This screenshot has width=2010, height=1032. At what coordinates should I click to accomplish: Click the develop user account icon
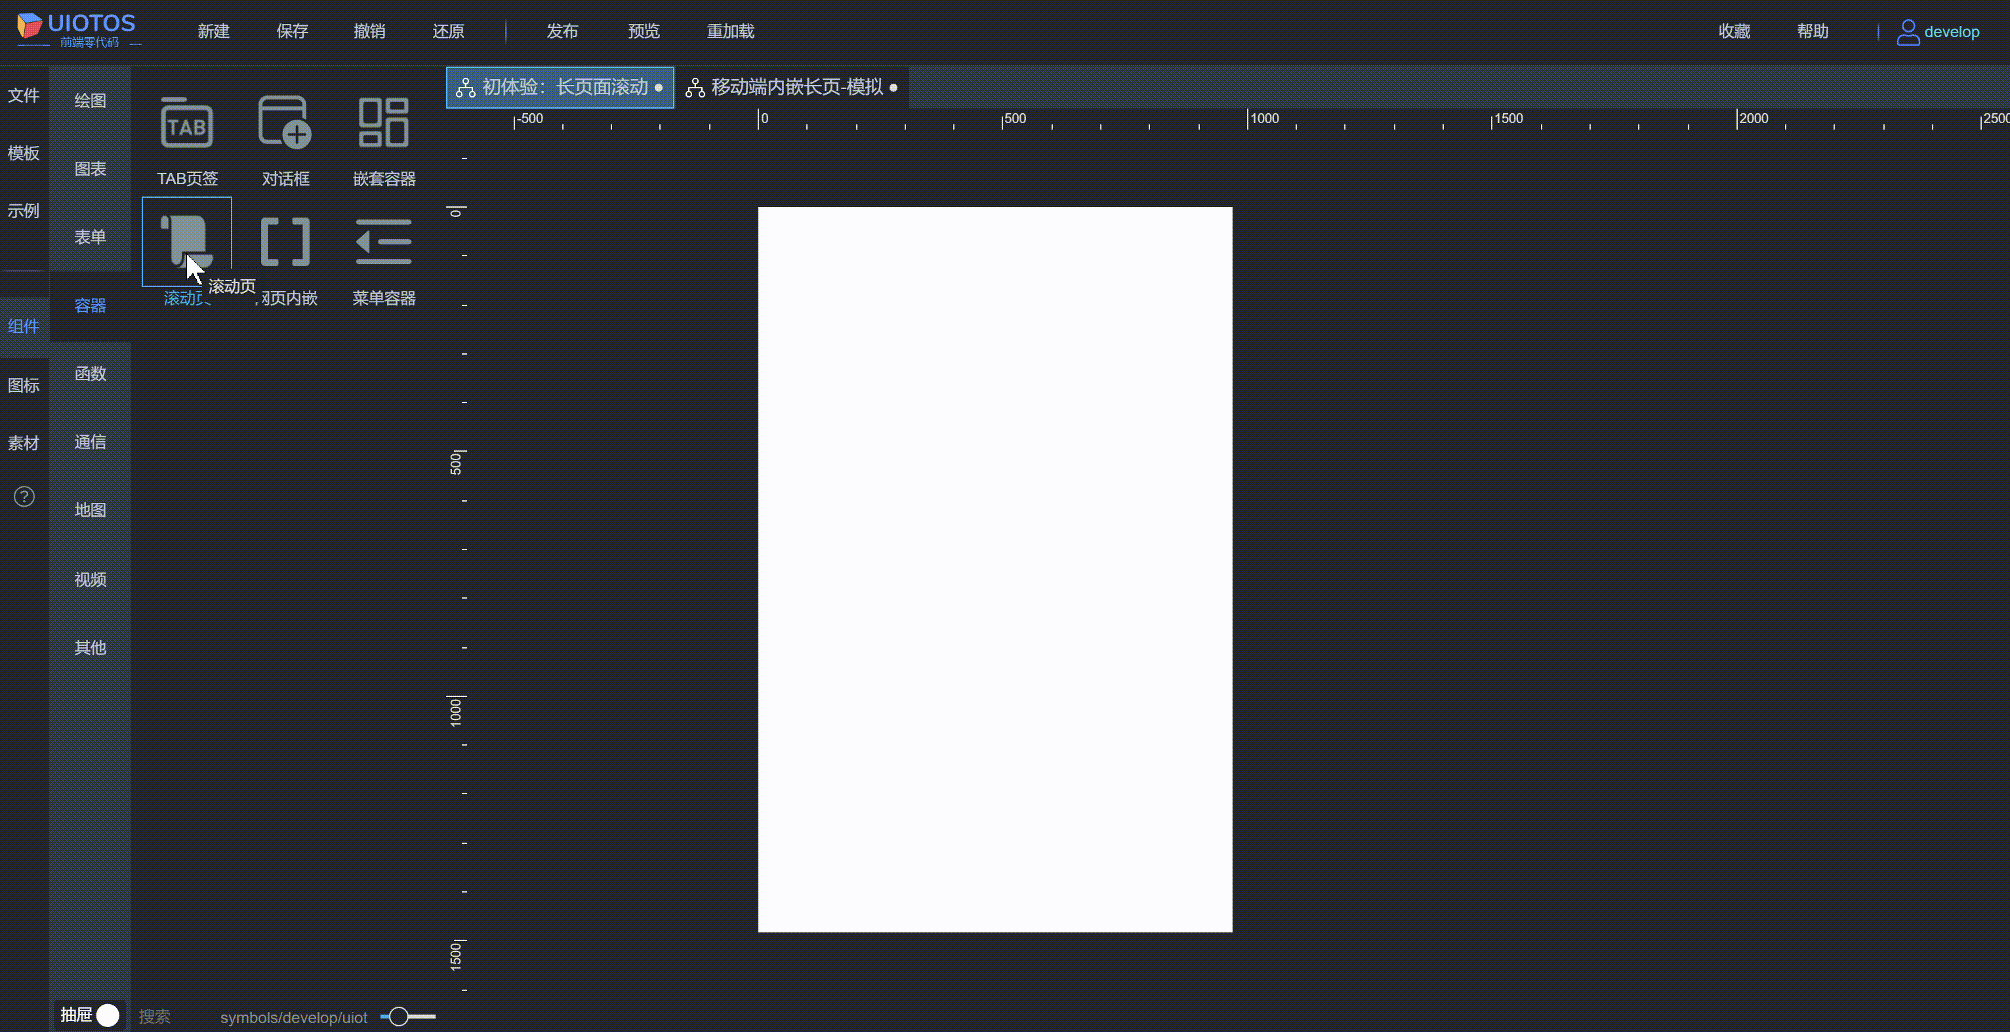click(x=1908, y=31)
